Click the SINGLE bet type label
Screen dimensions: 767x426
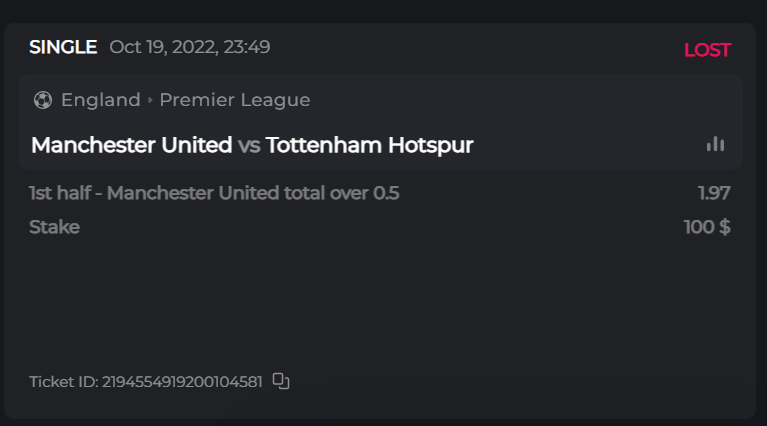point(63,47)
